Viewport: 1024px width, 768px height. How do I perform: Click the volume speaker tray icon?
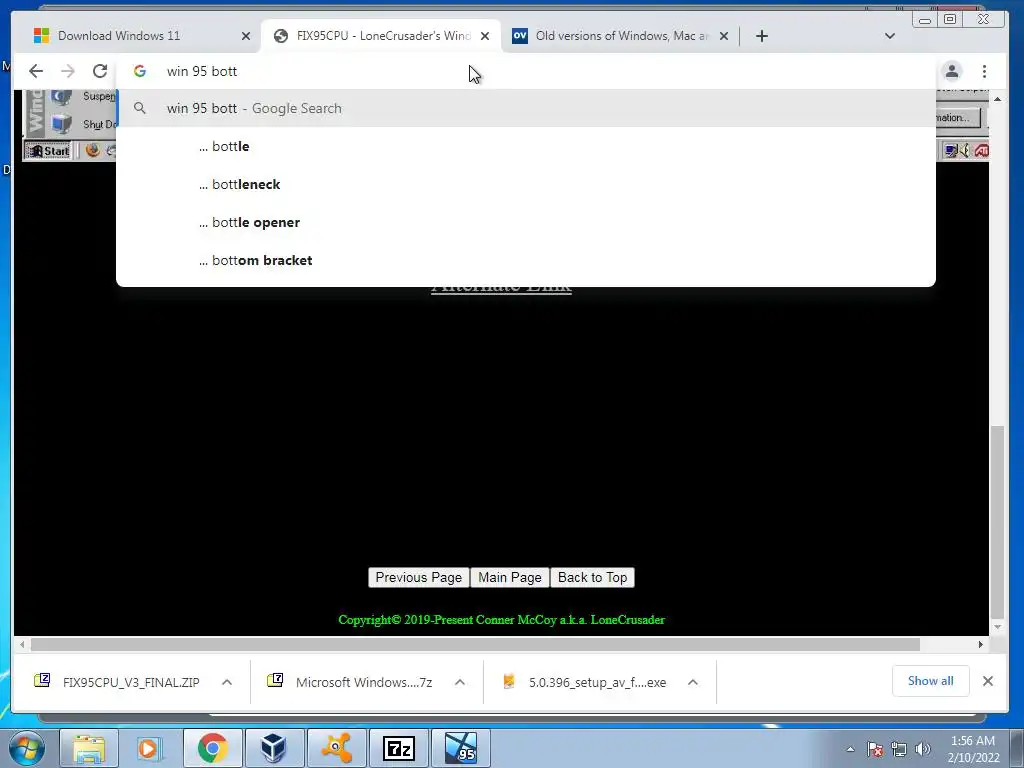click(923, 749)
